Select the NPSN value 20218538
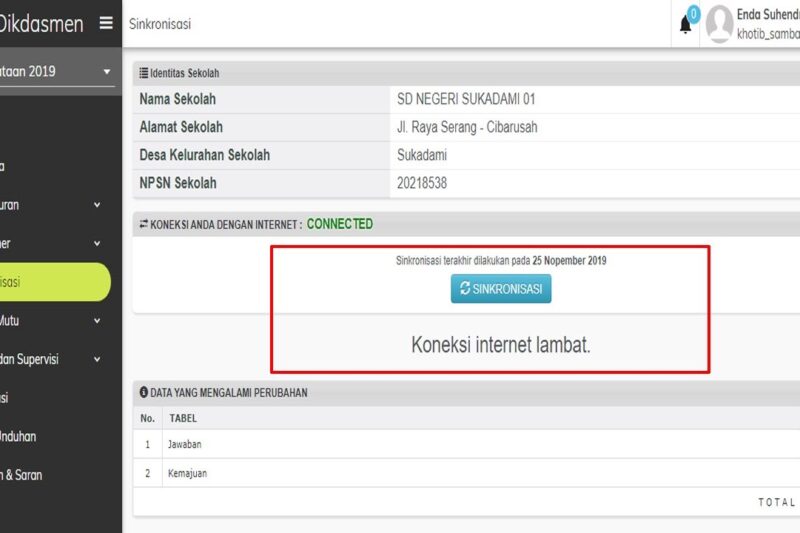800x533 pixels. click(x=422, y=183)
